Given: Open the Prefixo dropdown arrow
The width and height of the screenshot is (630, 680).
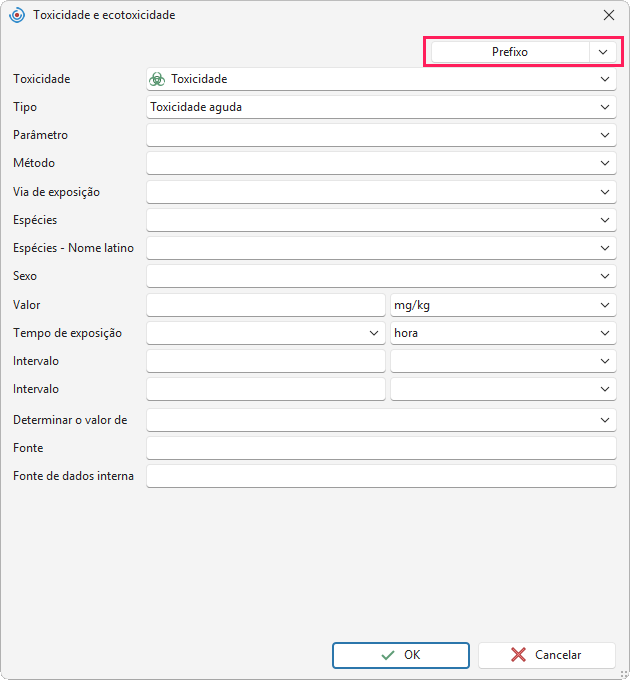Looking at the screenshot, I should click(x=603, y=52).
